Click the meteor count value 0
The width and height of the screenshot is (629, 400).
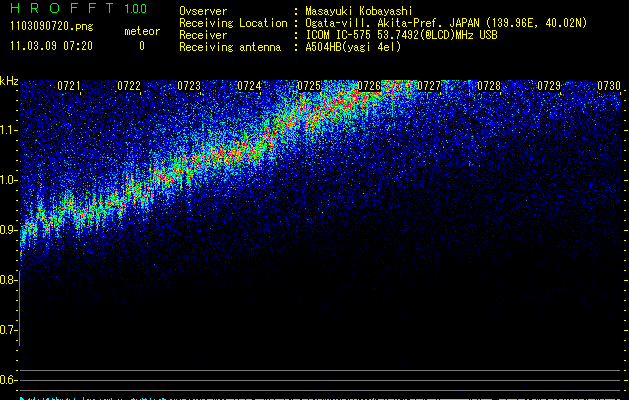tap(142, 46)
